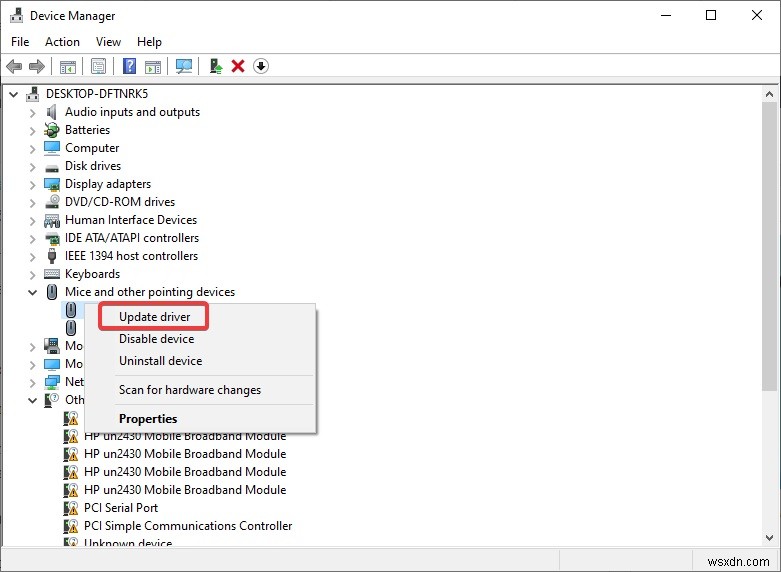
Task: Click the Show/Hide action pane toolbar icon
Action: tap(153, 66)
